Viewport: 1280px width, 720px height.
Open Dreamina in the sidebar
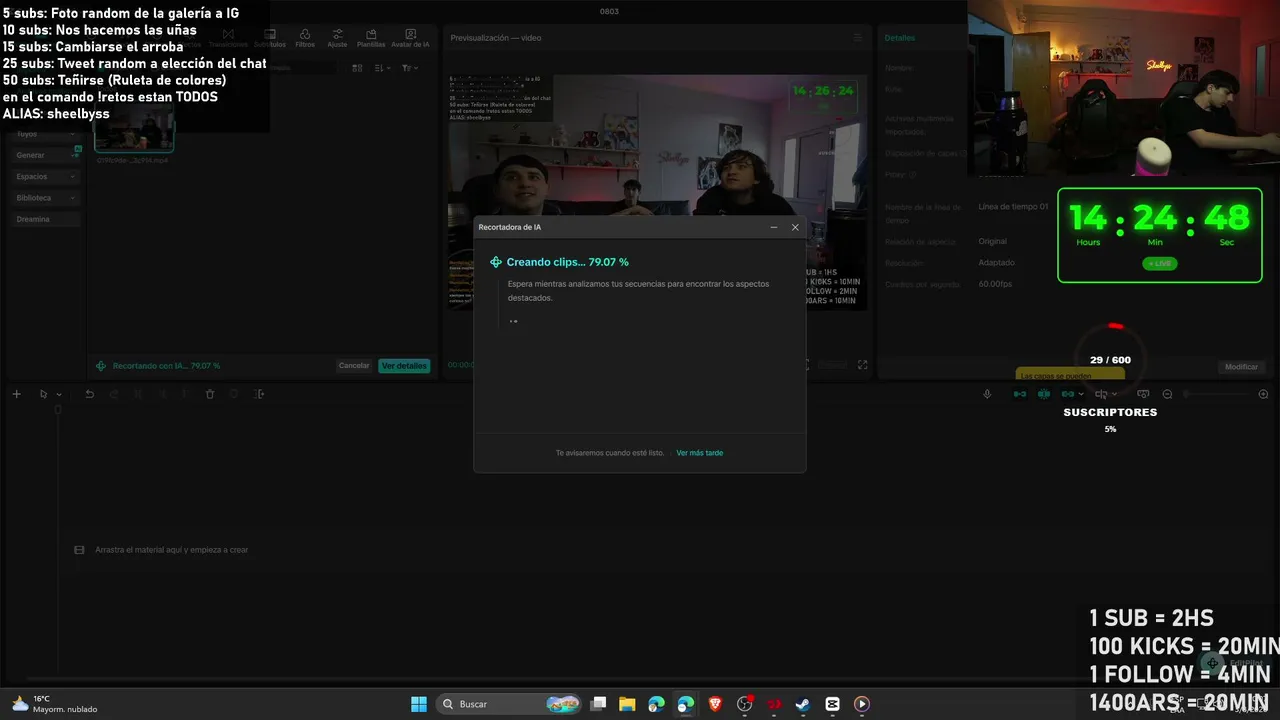tap(46, 219)
